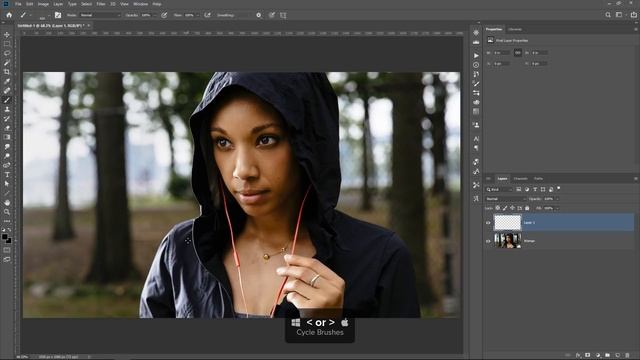This screenshot has height=360, width=640.
Task: Click the Layer 1 thumbnail
Action: (507, 223)
